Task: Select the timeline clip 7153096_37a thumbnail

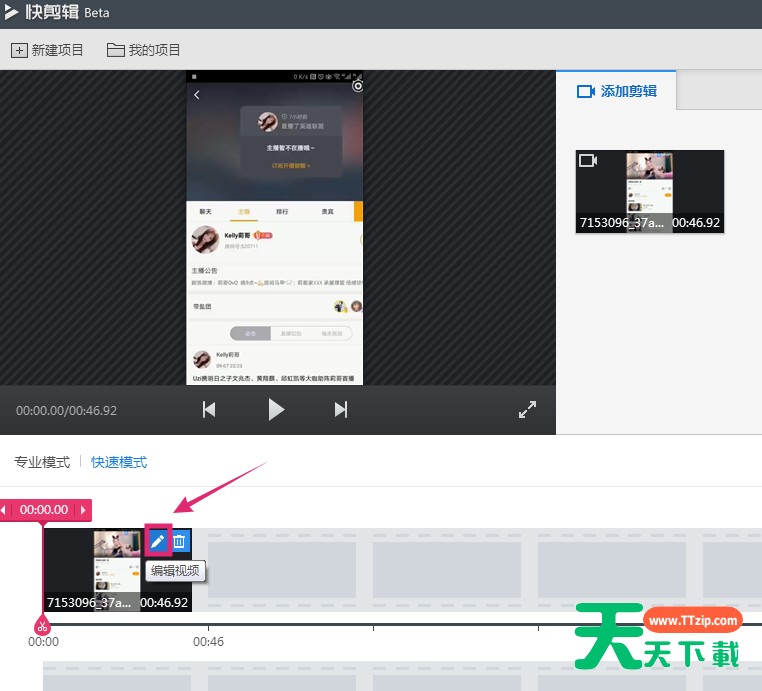Action: pyautogui.click(x=118, y=570)
